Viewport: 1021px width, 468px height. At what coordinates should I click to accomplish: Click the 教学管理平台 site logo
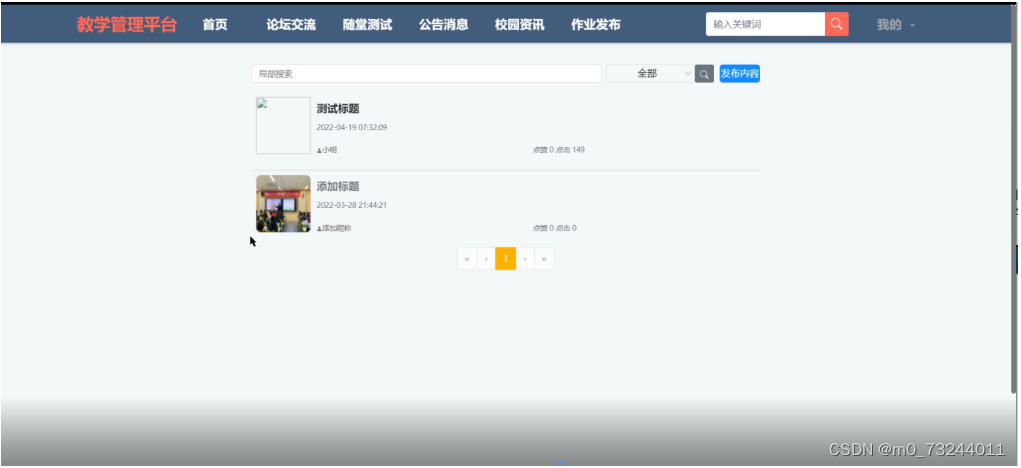click(x=127, y=25)
